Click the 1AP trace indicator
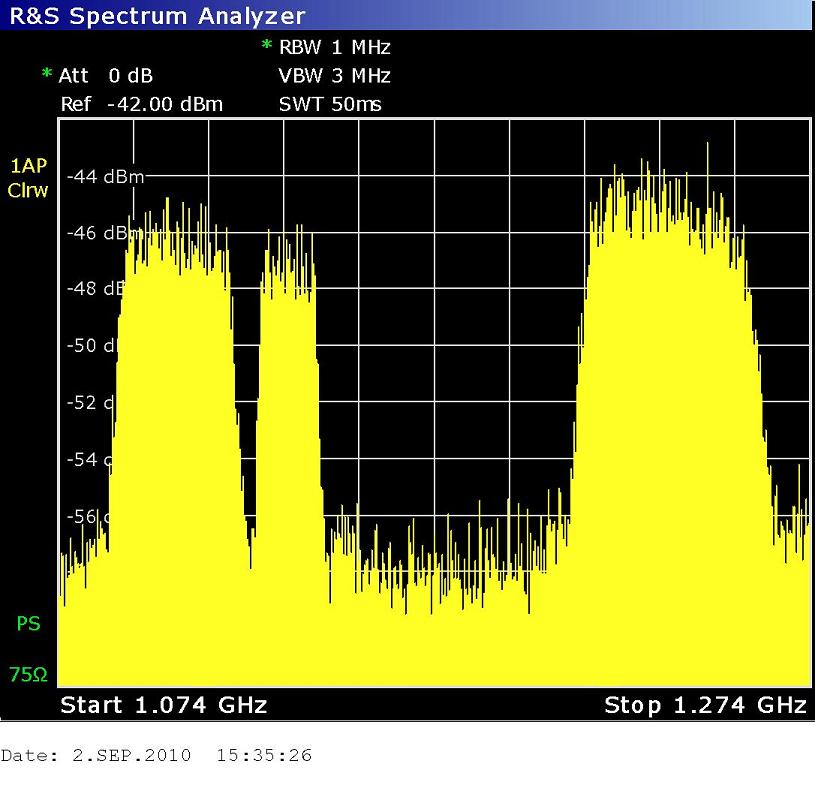The width and height of the screenshot is (815, 791). click(x=28, y=167)
